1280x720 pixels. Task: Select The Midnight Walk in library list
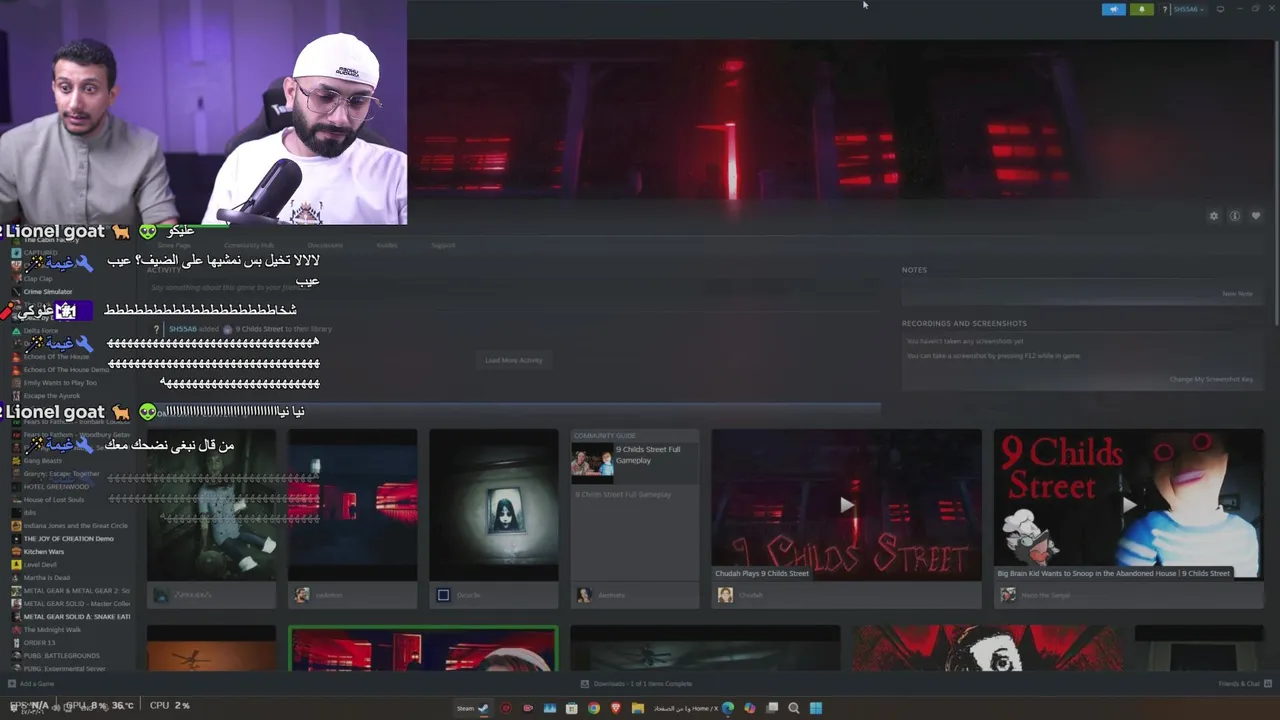pos(51,630)
